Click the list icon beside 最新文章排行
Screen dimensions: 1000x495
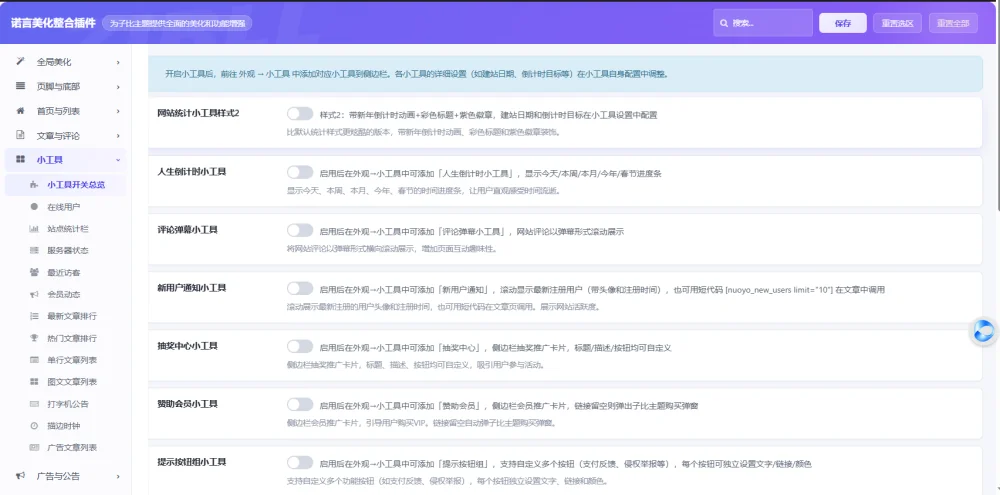[34, 316]
